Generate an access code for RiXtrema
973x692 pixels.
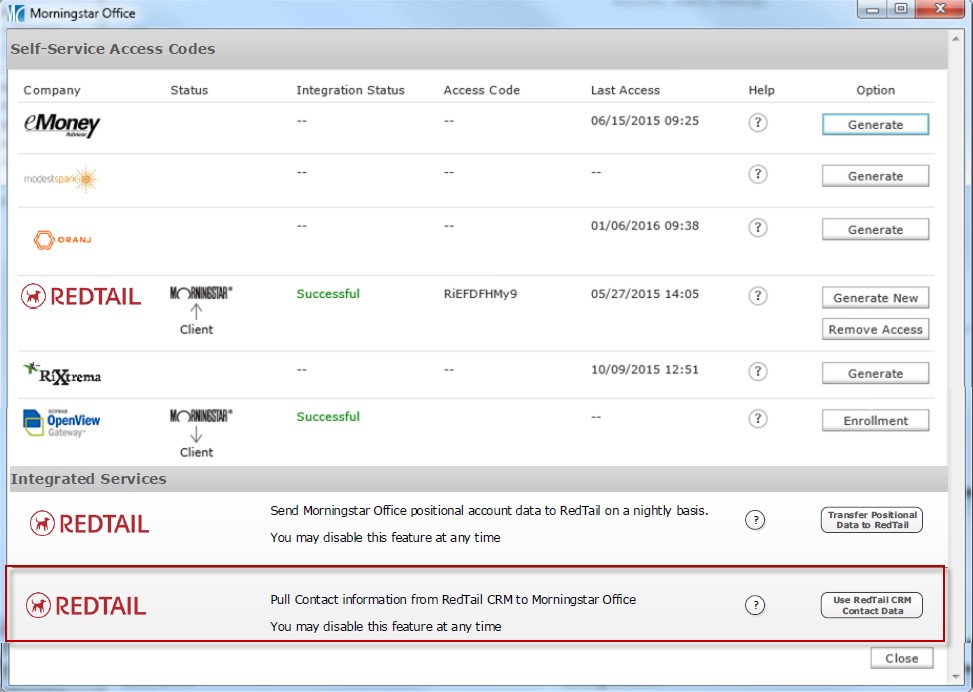click(x=875, y=373)
